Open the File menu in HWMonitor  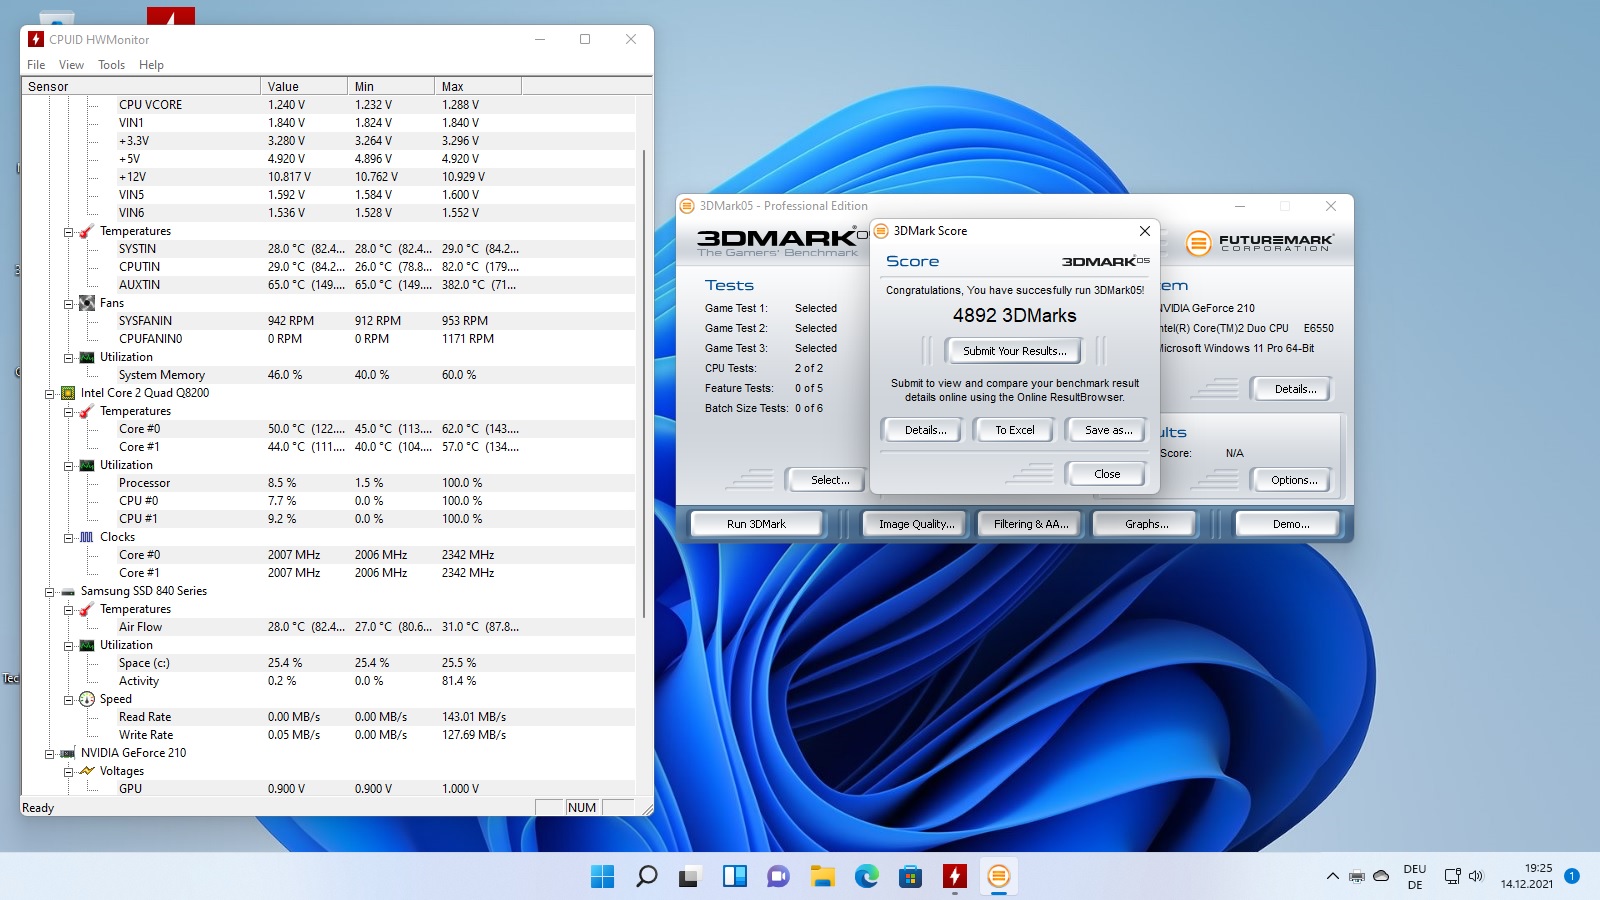36,65
